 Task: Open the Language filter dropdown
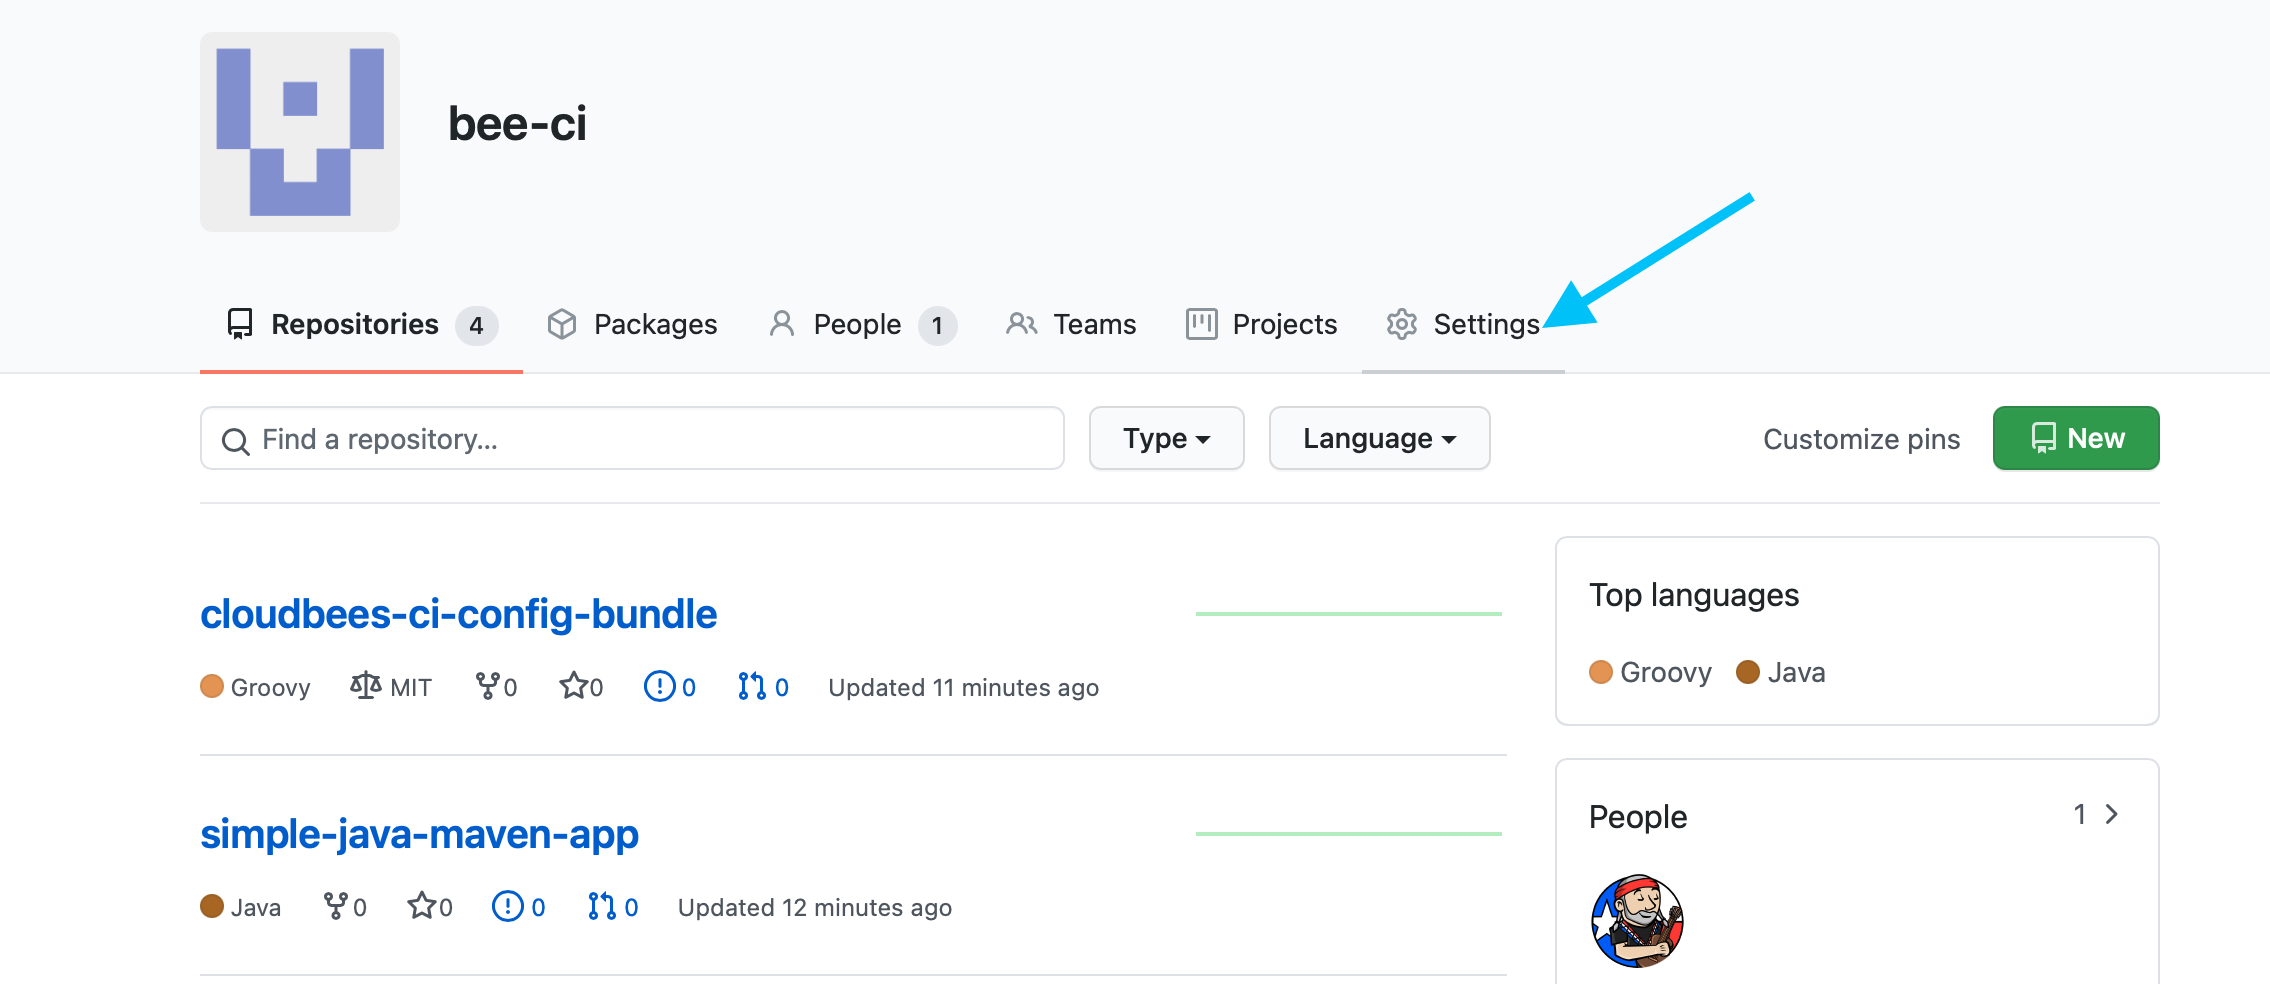1379,438
